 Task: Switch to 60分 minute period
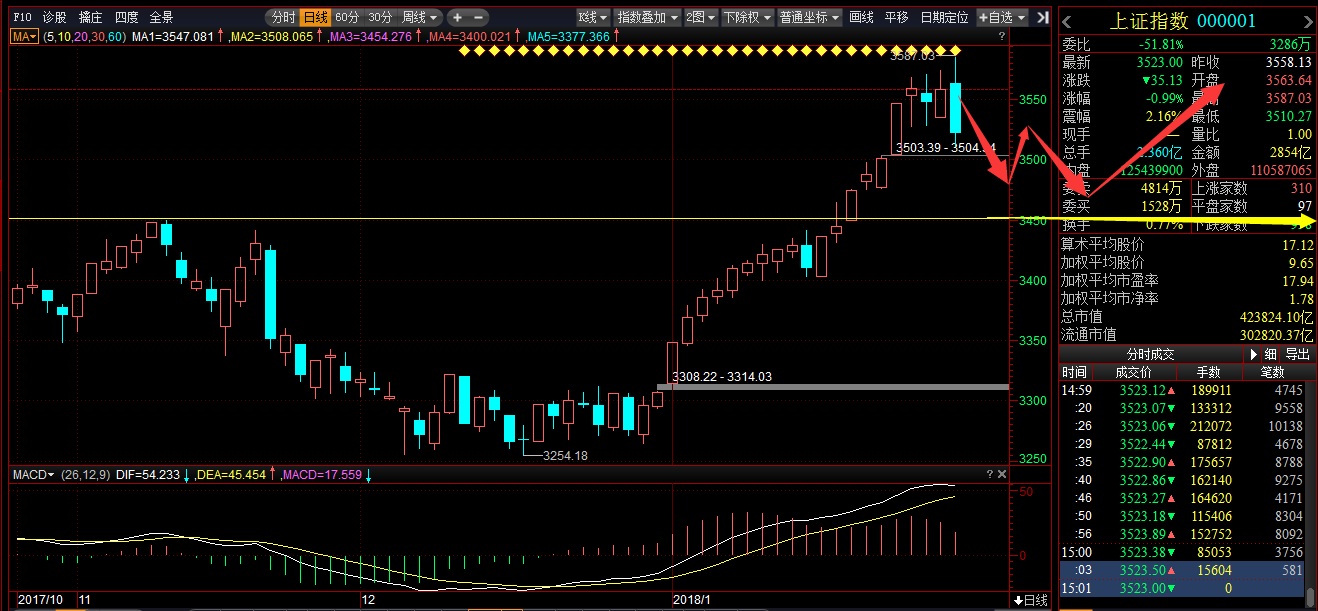tap(347, 17)
